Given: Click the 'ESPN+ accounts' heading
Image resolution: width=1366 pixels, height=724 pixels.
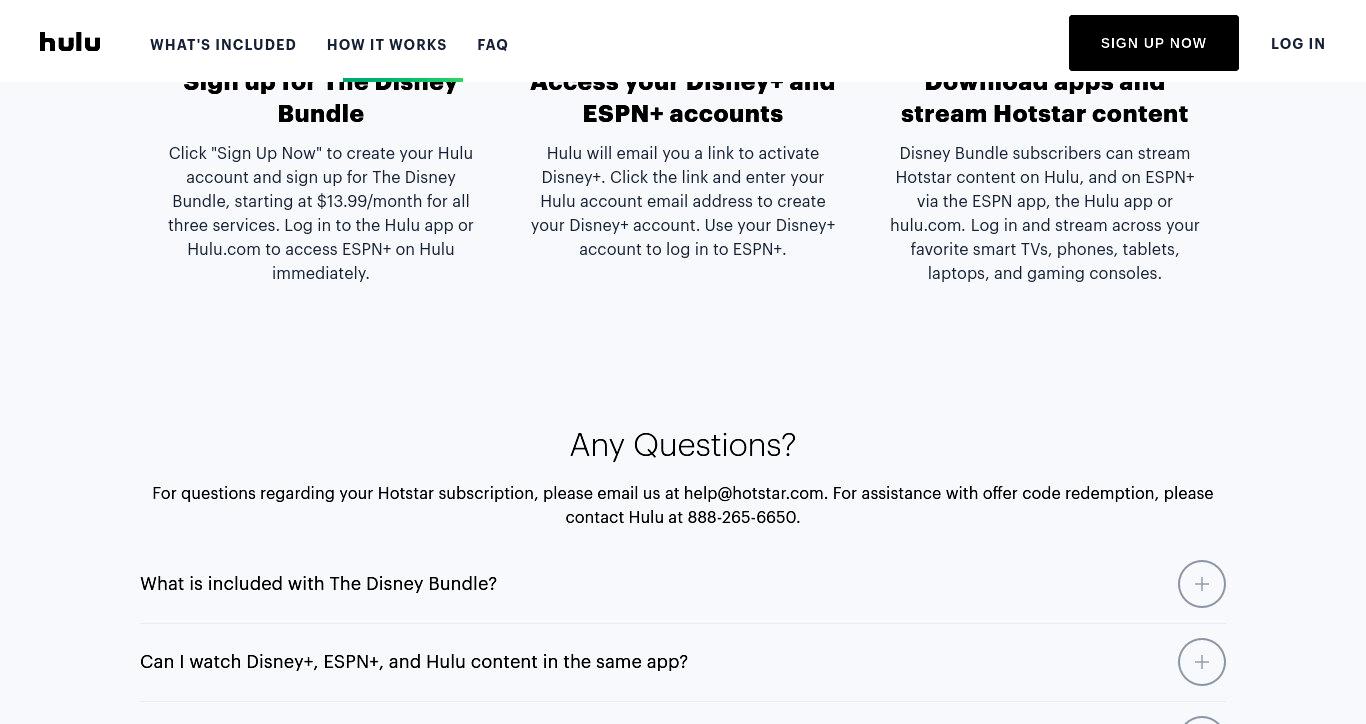Looking at the screenshot, I should 683,114.
